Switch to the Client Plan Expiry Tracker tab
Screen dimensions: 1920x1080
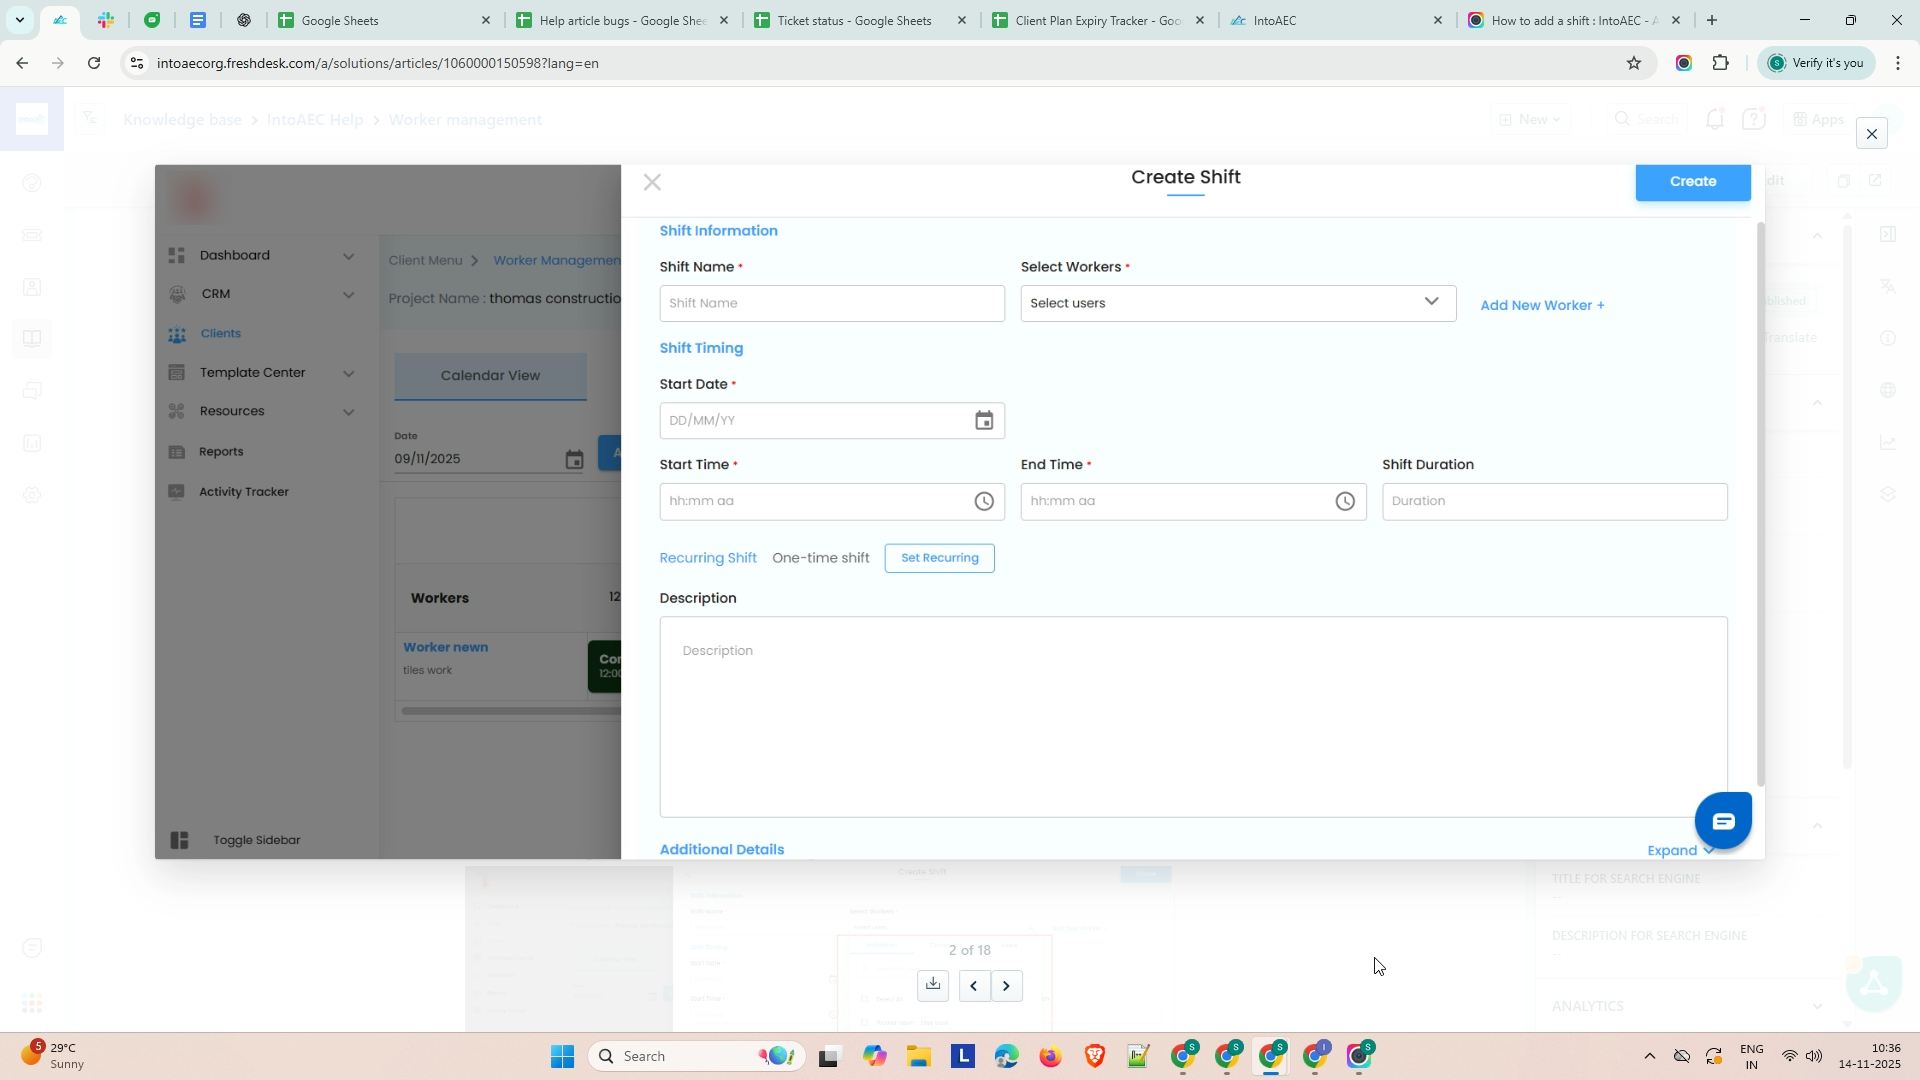click(1097, 20)
